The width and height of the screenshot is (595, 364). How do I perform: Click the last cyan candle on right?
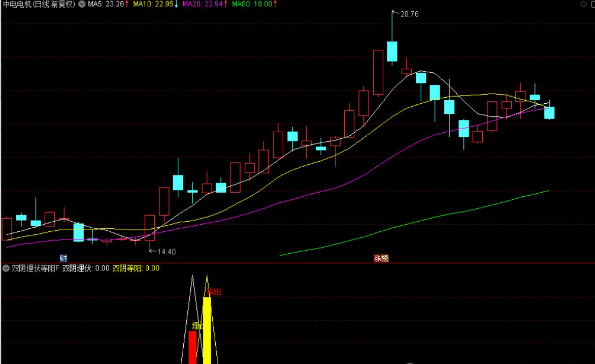click(549, 113)
